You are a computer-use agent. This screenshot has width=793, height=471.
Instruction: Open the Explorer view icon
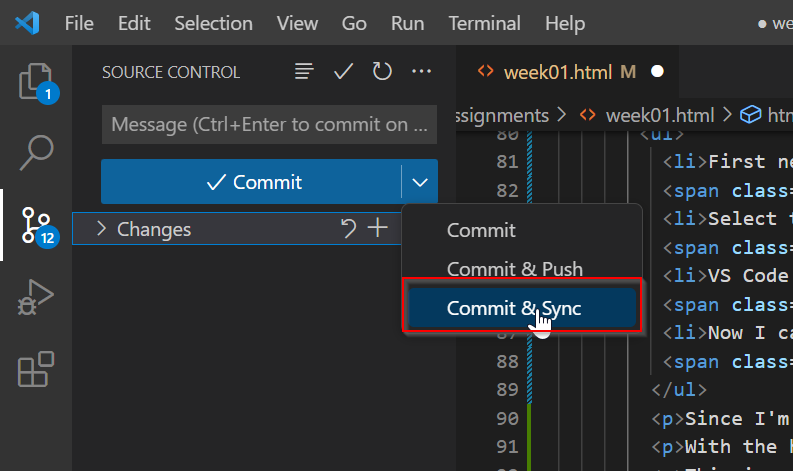point(36,81)
